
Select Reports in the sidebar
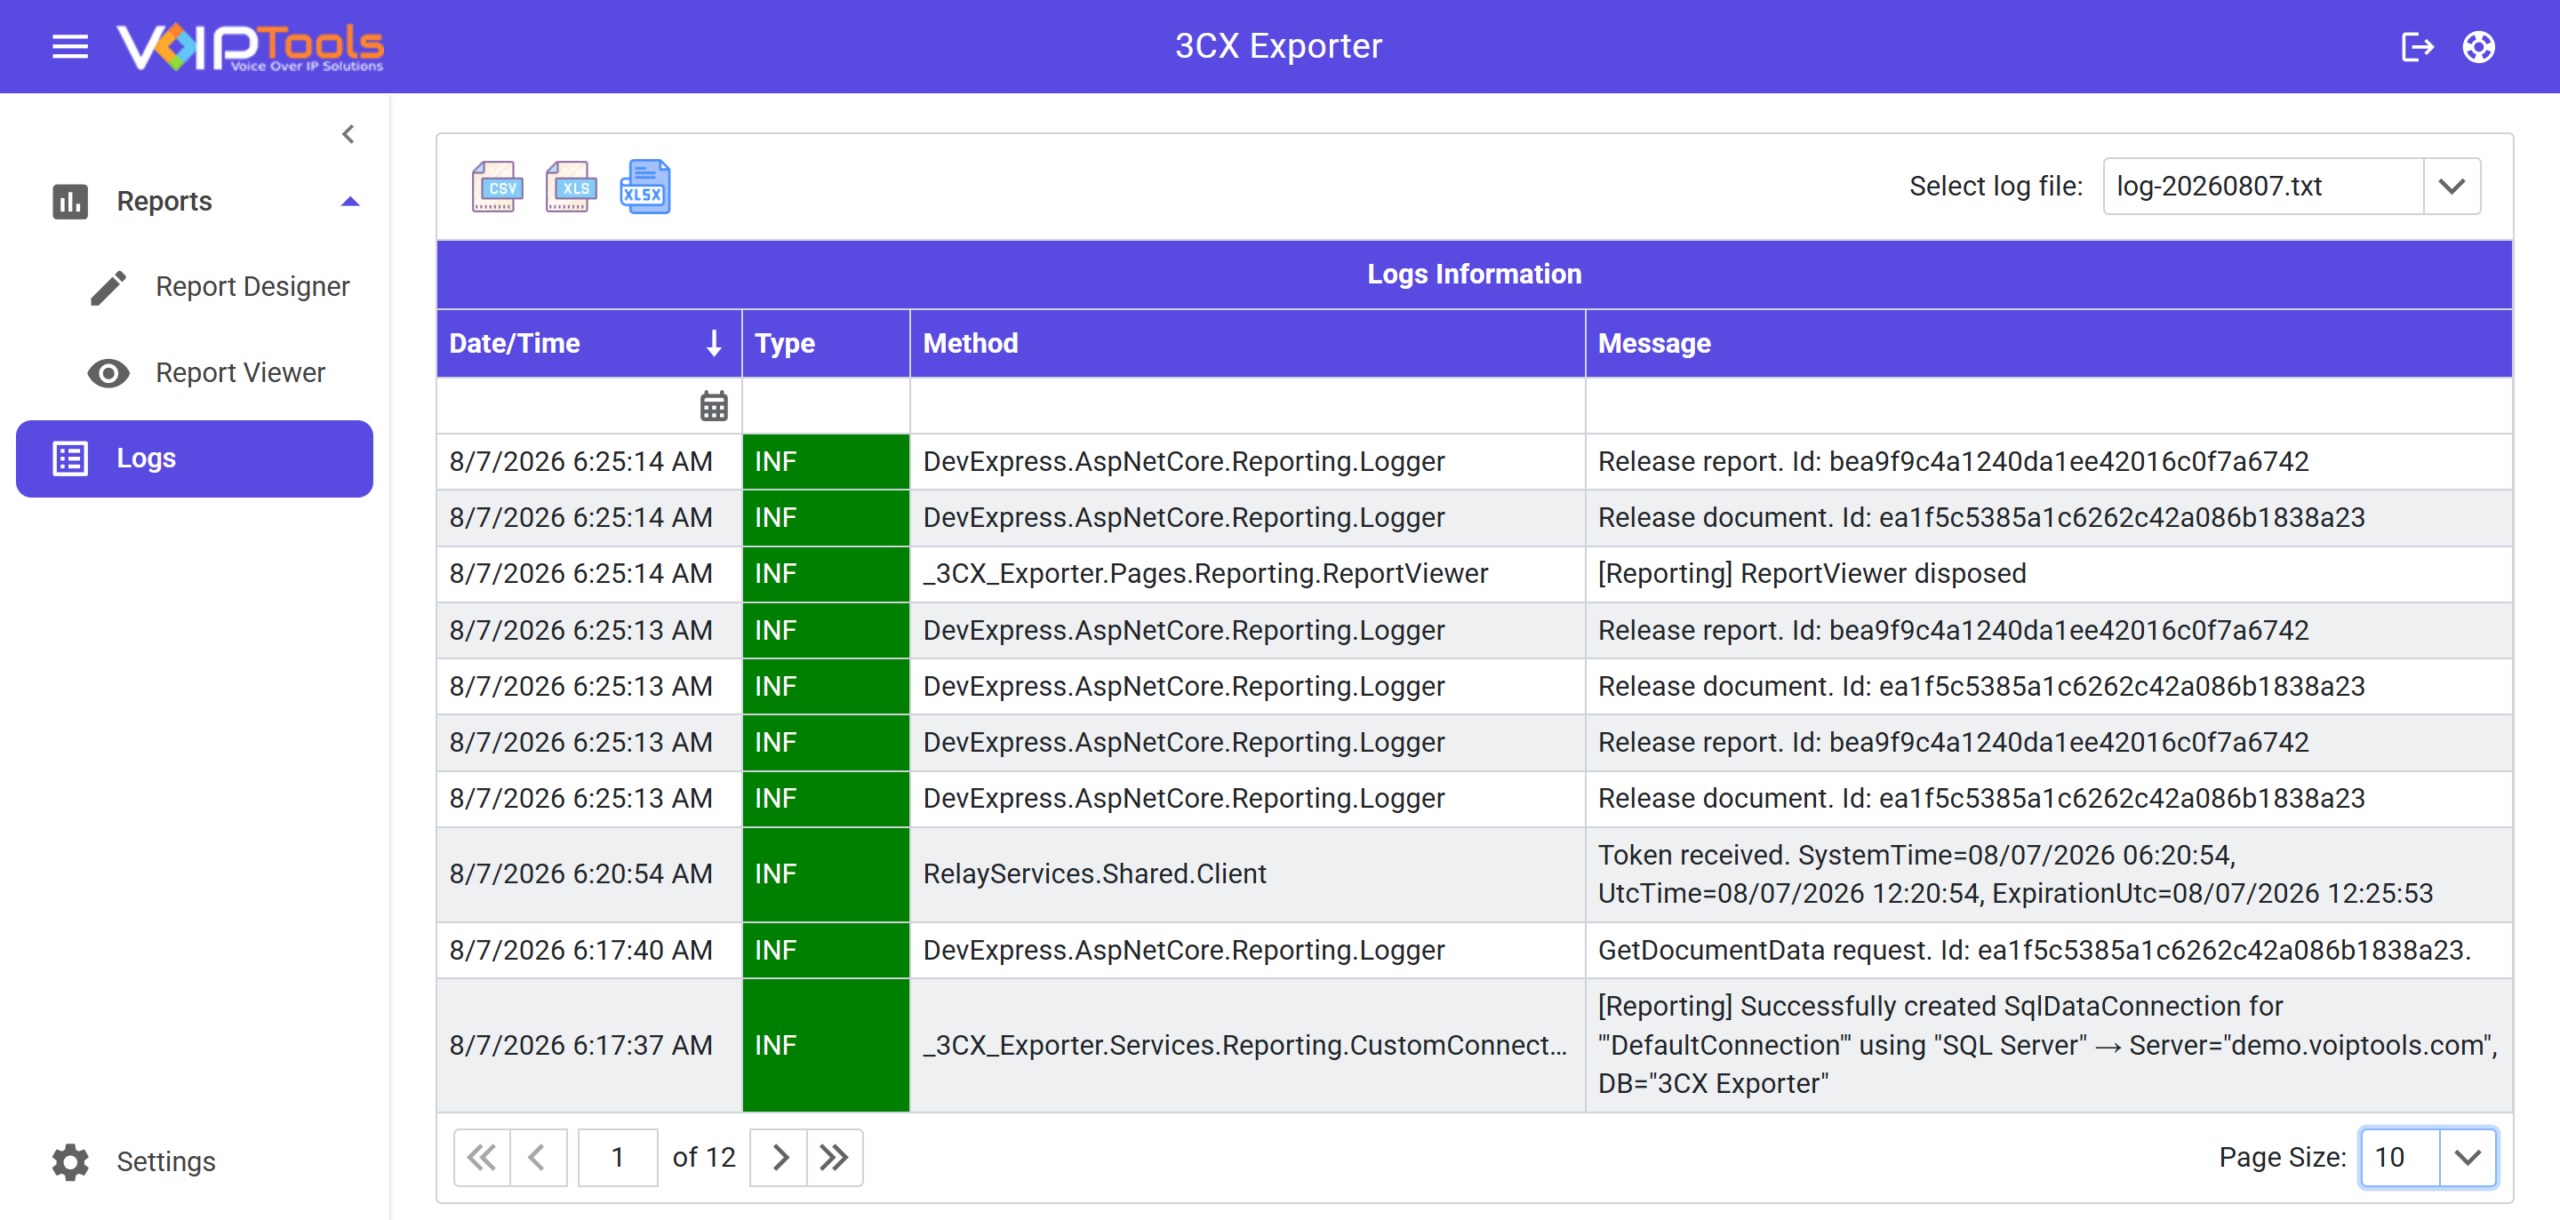[x=165, y=201]
